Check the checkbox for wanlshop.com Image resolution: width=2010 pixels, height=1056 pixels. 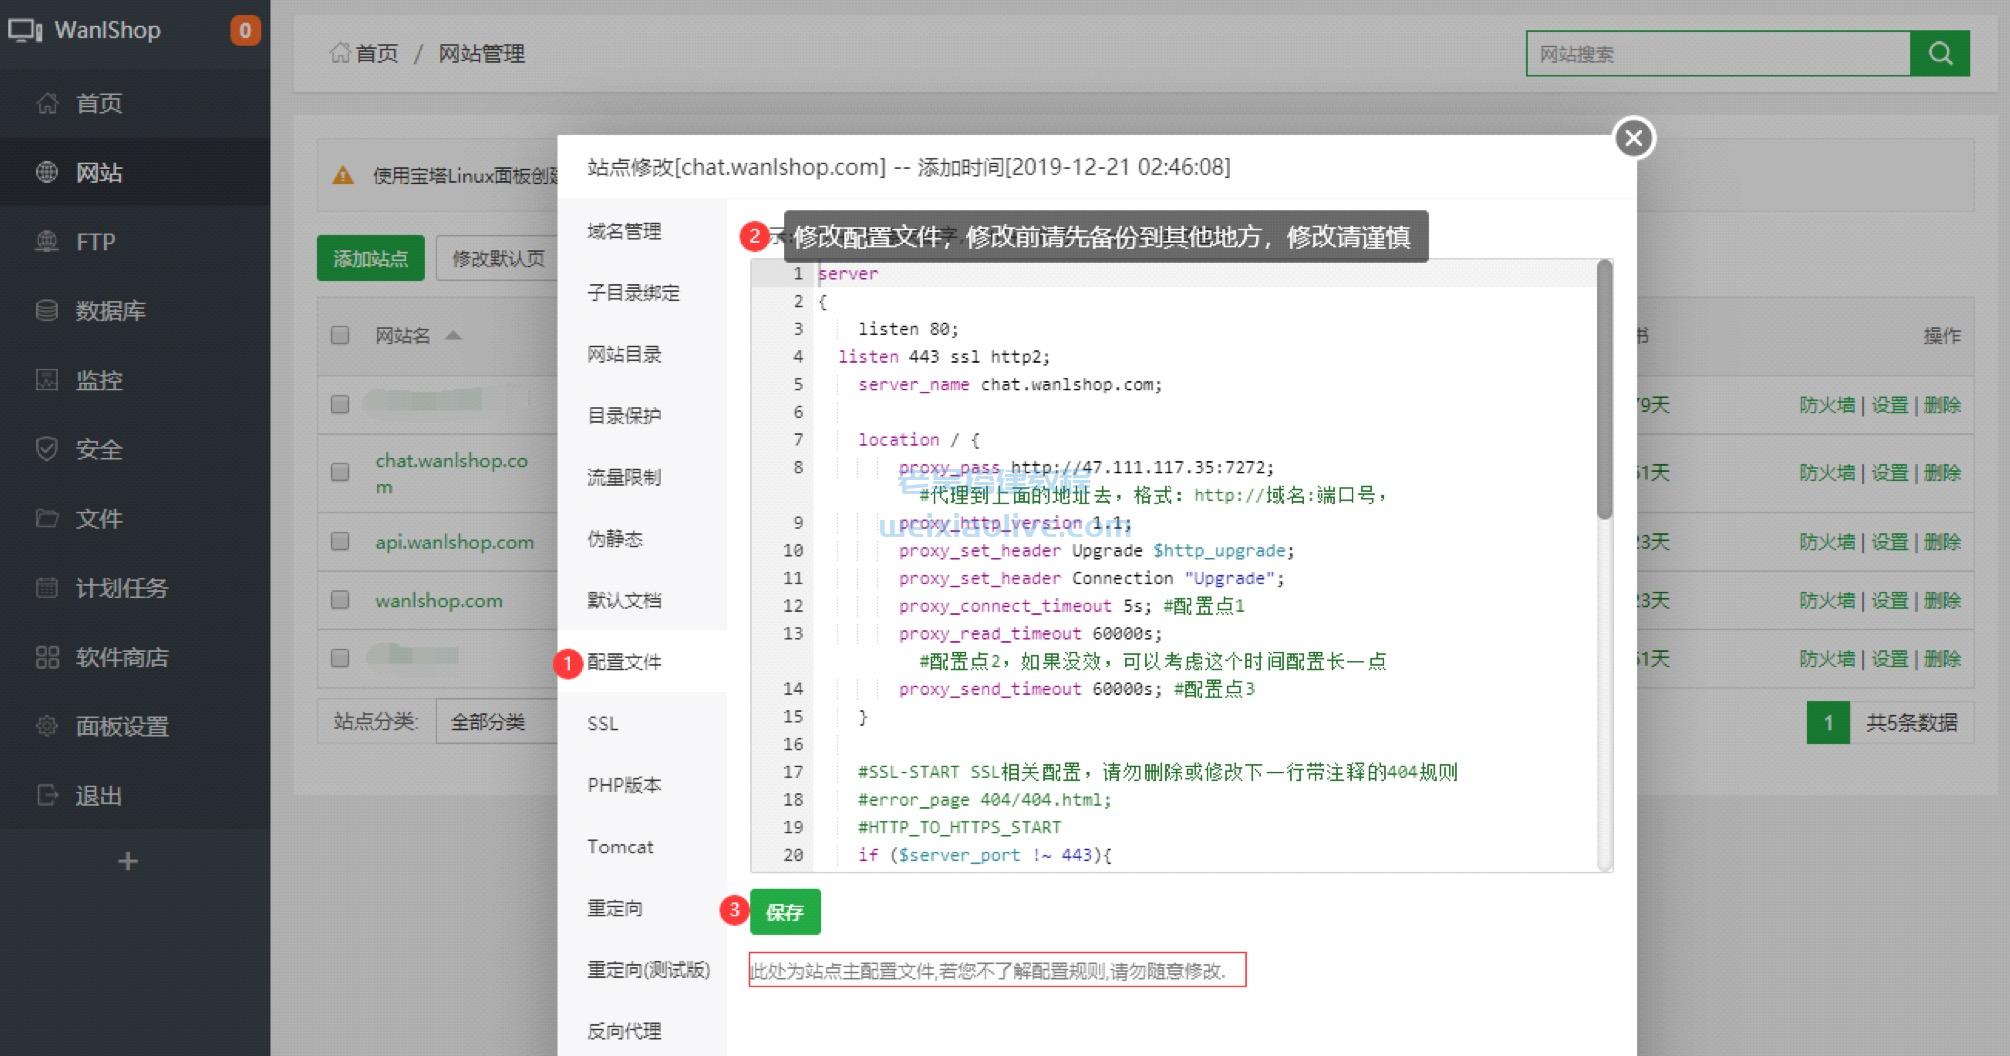pos(339,600)
